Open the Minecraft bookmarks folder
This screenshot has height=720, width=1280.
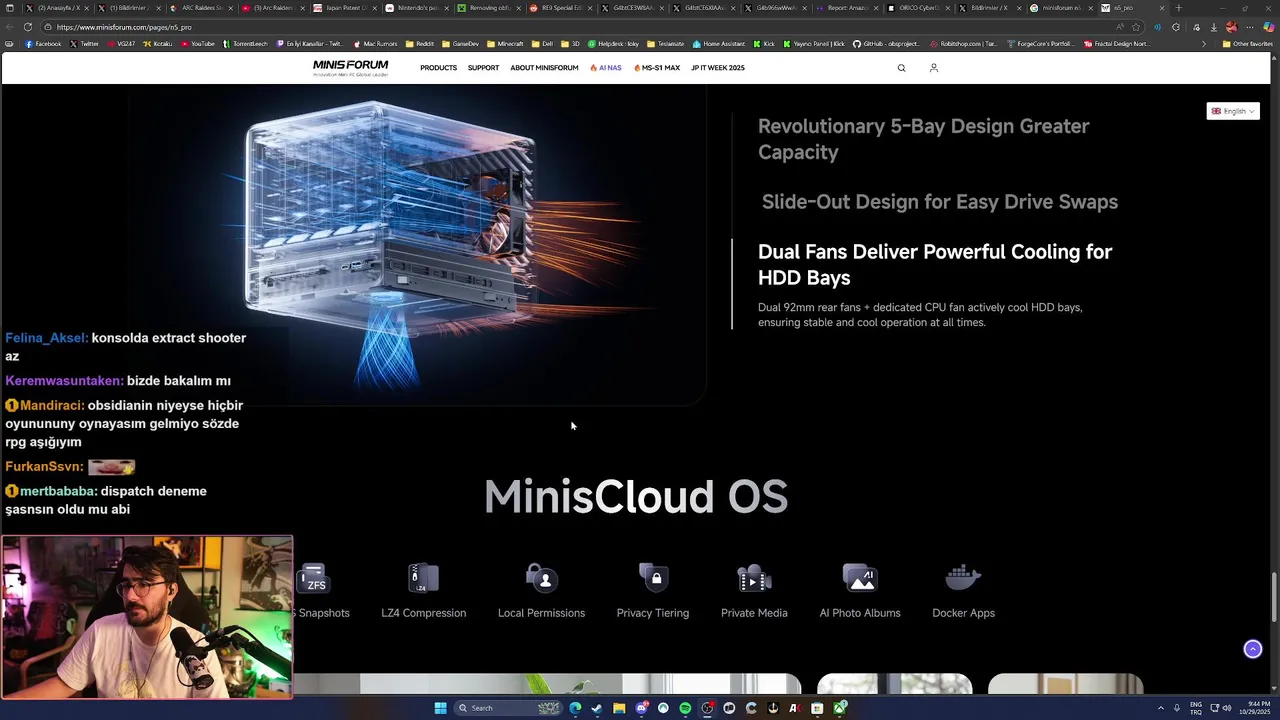[x=505, y=44]
